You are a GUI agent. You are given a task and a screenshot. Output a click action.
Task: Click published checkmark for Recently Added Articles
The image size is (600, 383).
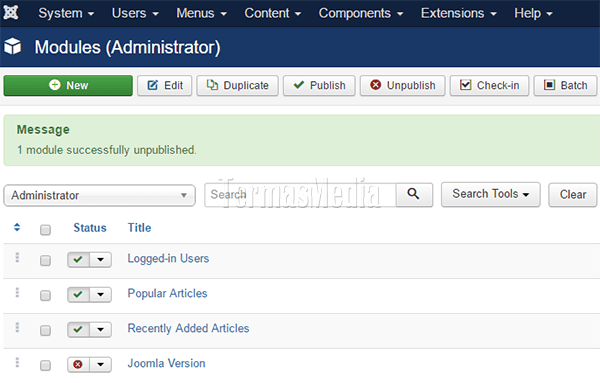point(78,329)
